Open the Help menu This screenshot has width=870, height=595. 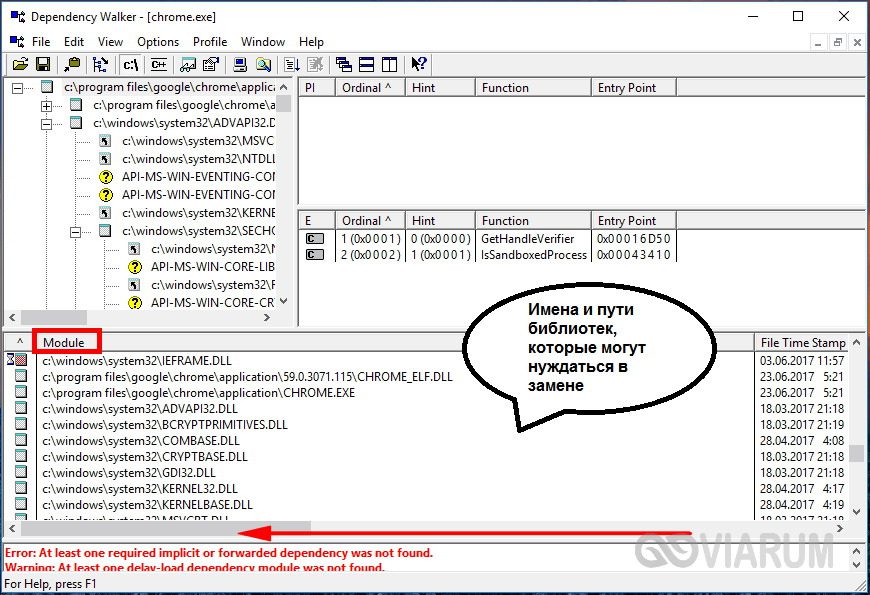click(311, 42)
